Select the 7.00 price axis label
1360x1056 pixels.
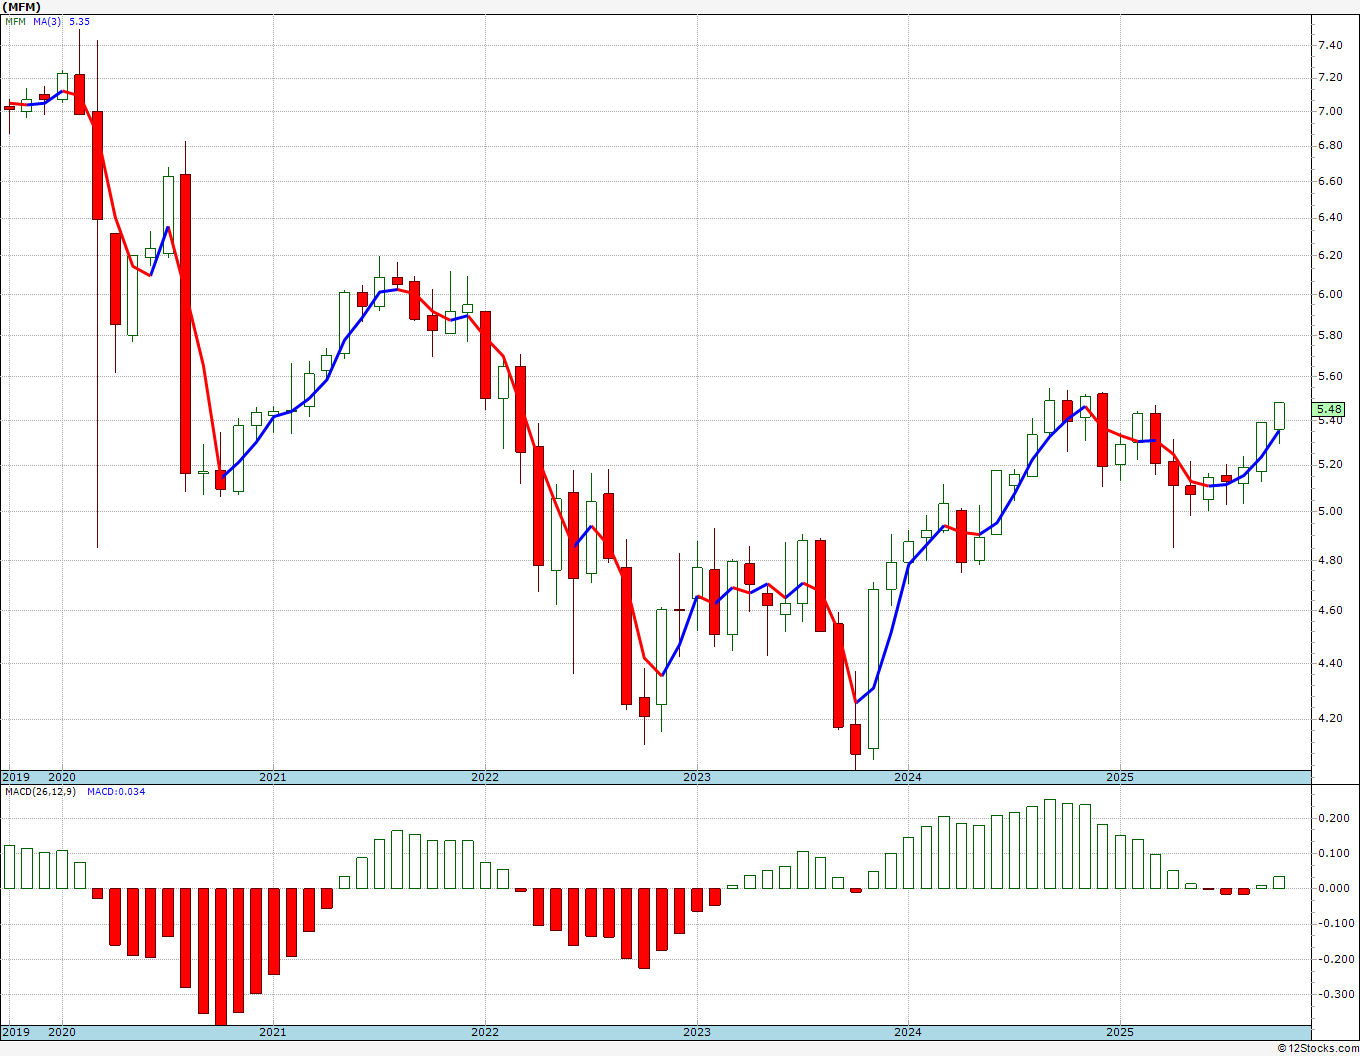point(1330,110)
